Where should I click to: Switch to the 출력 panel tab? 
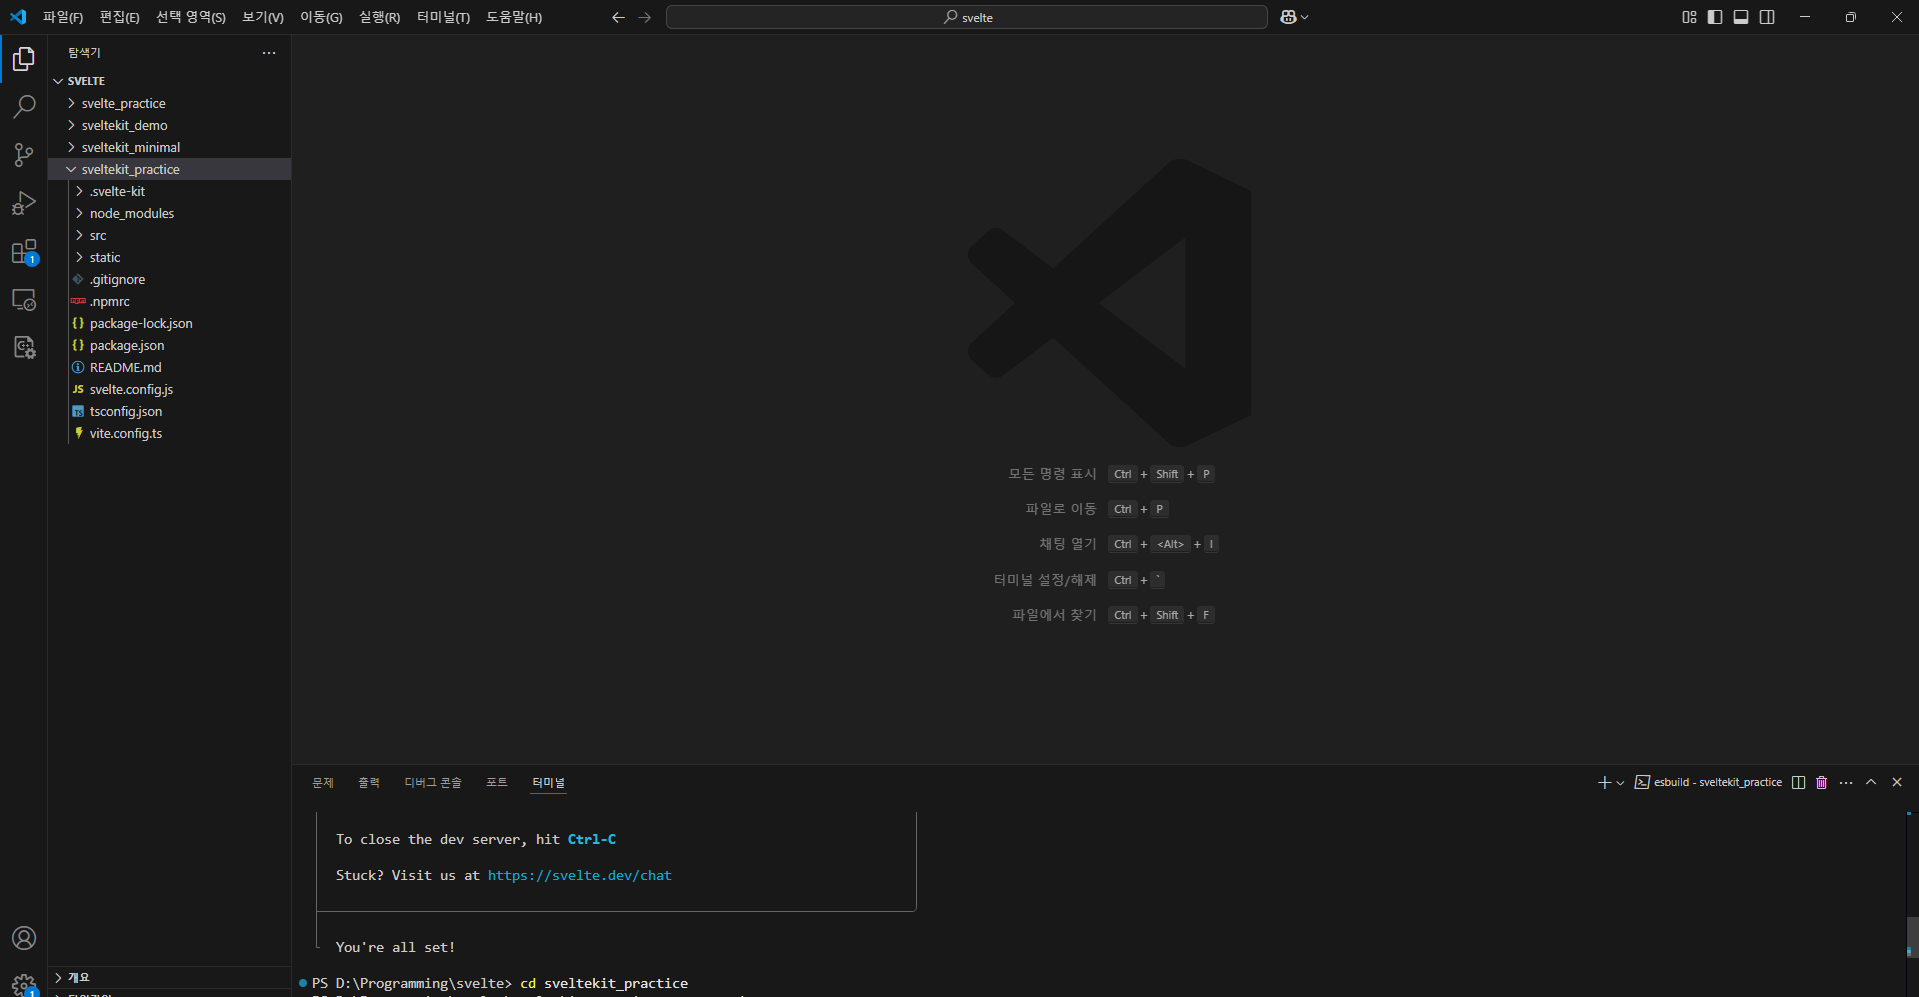tap(369, 782)
